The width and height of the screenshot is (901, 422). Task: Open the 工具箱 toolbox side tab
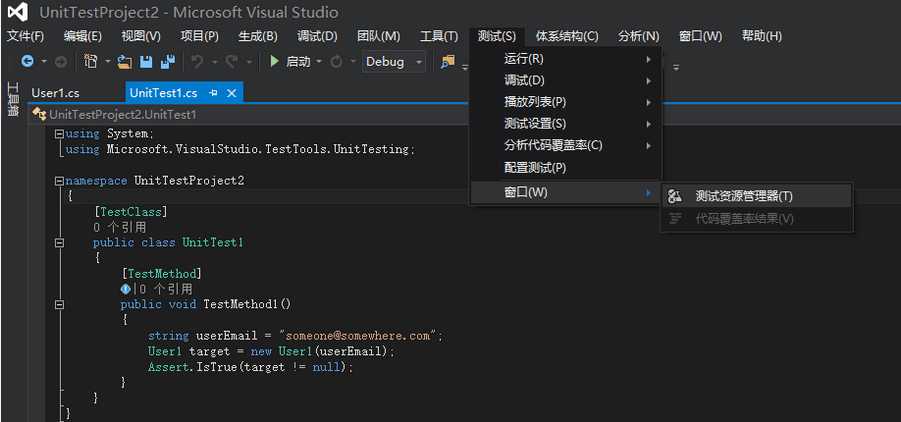(x=13, y=99)
